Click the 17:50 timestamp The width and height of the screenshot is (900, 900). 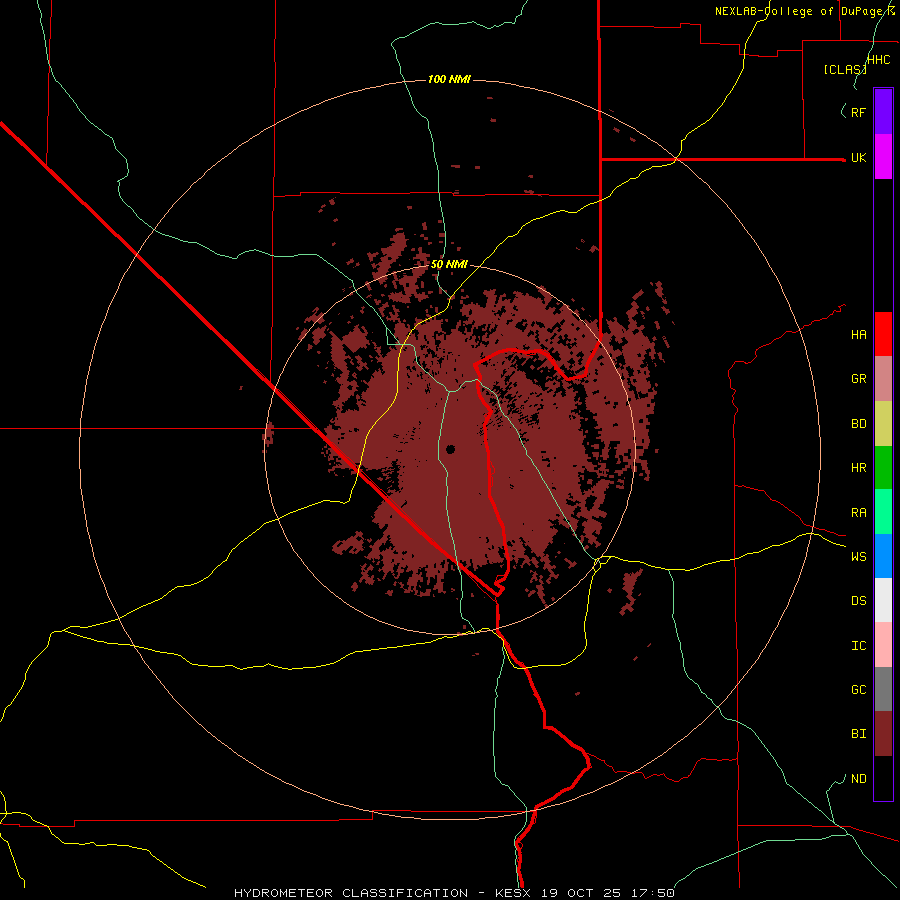tap(653, 893)
